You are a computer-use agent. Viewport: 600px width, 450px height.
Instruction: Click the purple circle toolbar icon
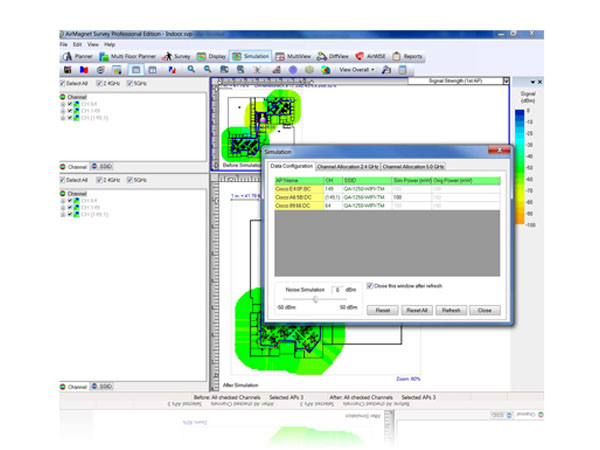click(293, 70)
